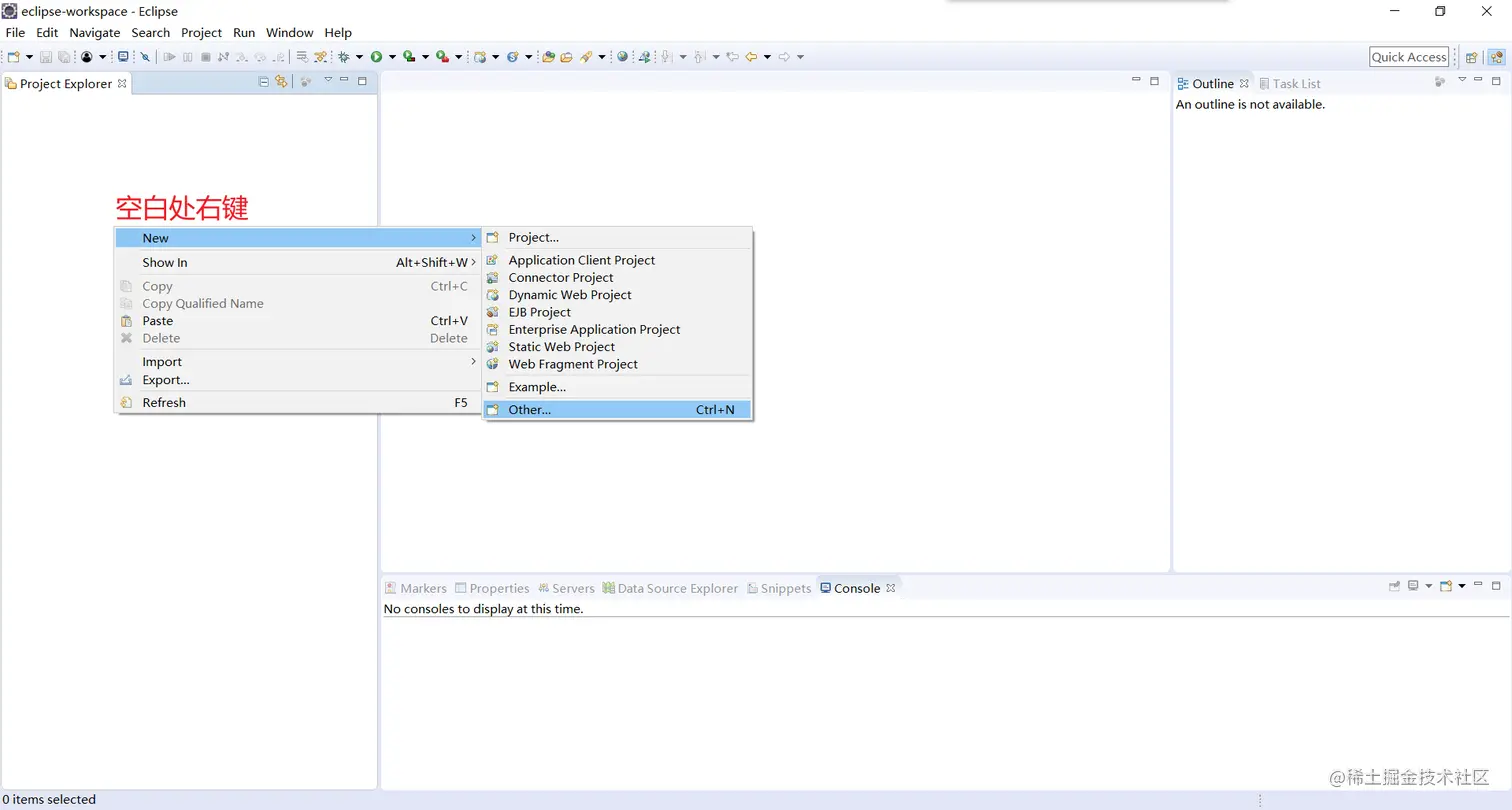
Task: Click the Open Type toolbar icon
Action: click(x=548, y=57)
